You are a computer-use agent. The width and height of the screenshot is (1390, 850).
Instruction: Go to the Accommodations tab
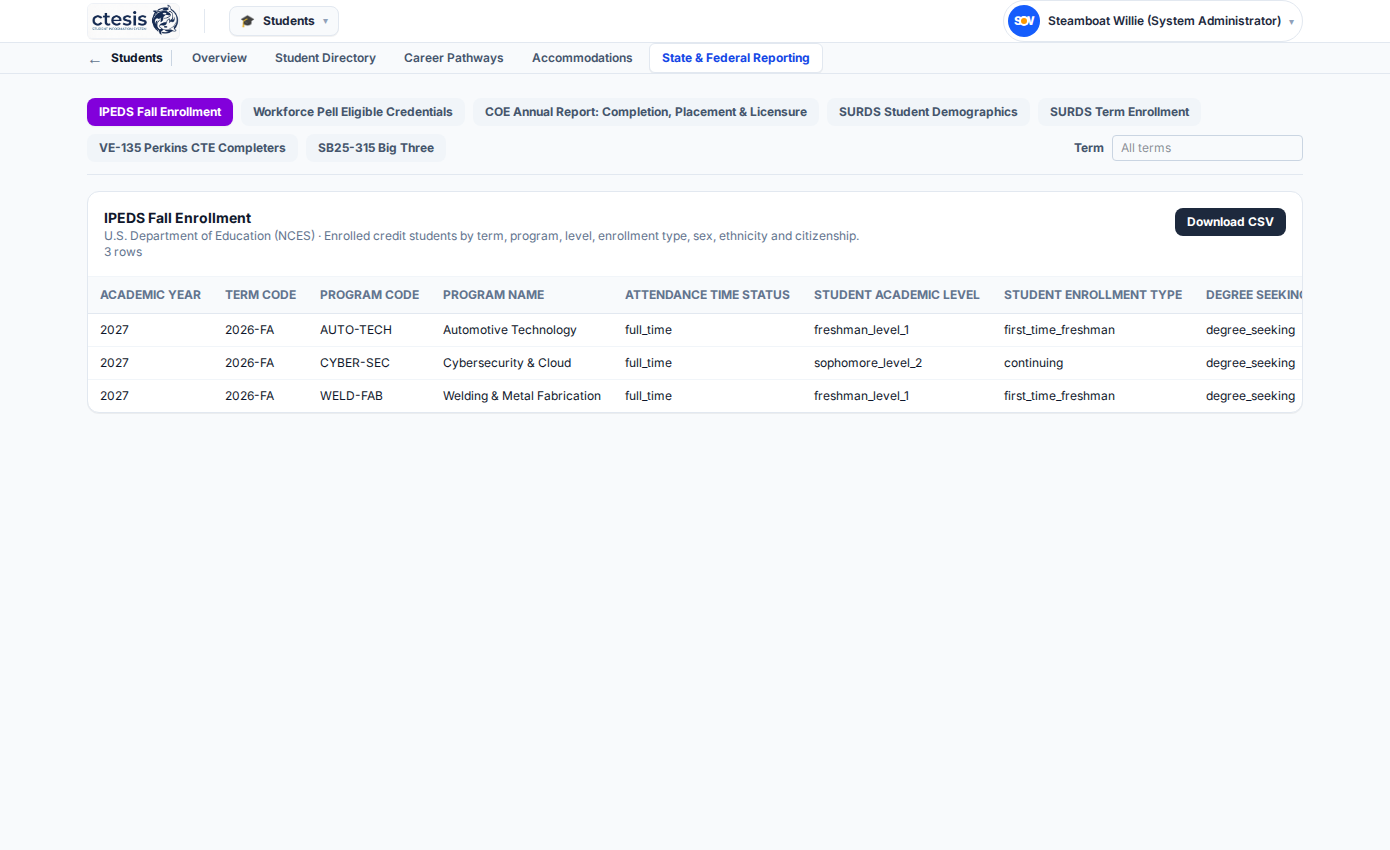point(582,58)
